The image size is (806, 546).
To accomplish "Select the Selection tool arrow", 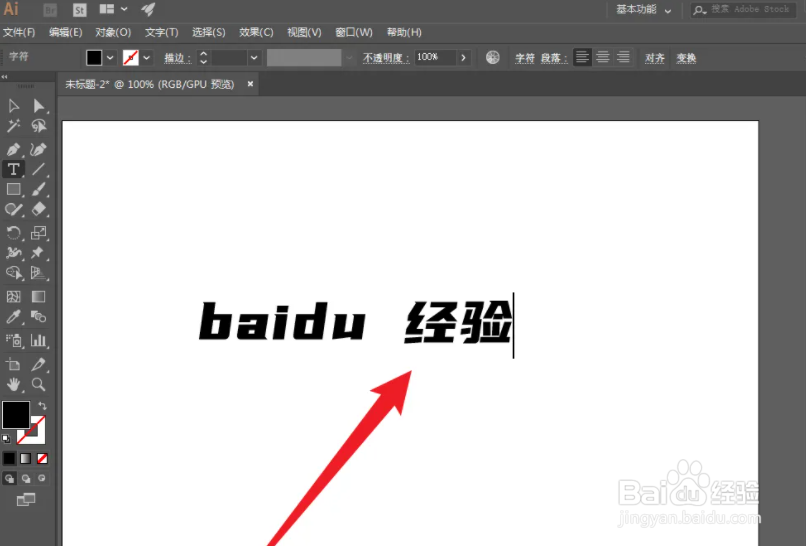I will [14, 106].
